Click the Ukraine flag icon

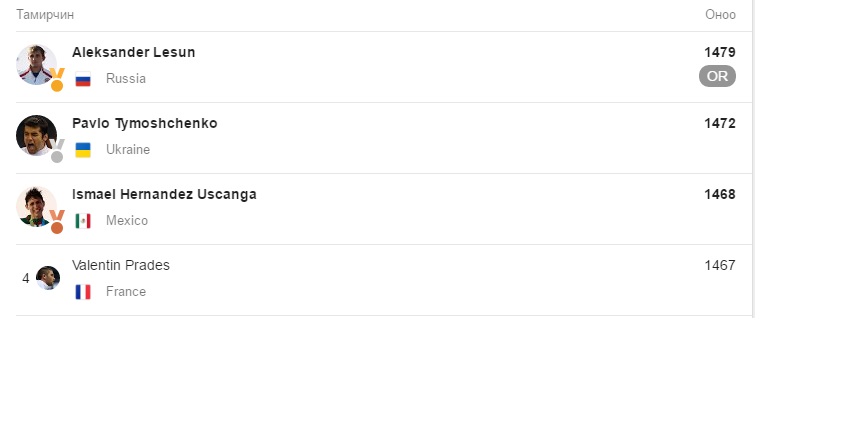tap(83, 150)
